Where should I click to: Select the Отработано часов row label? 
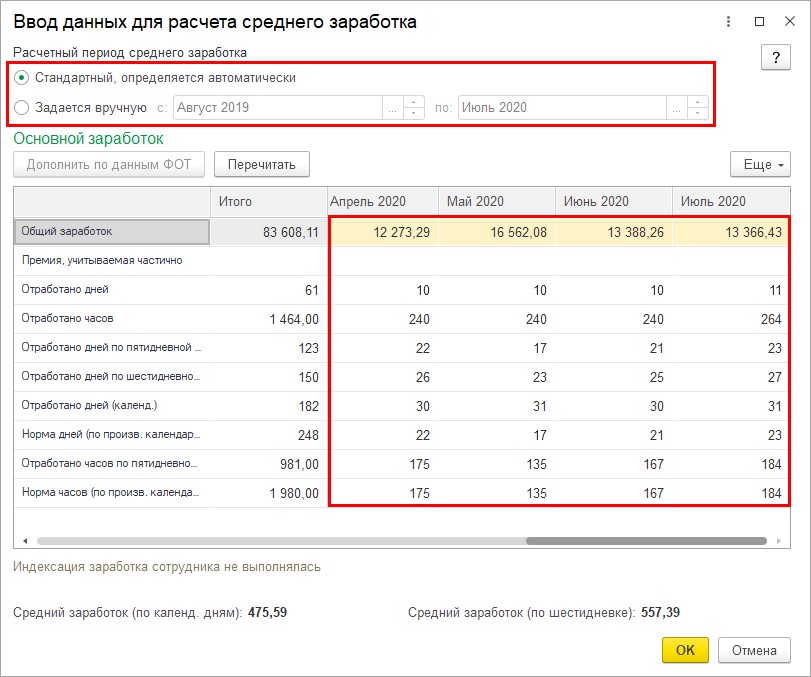coord(112,319)
